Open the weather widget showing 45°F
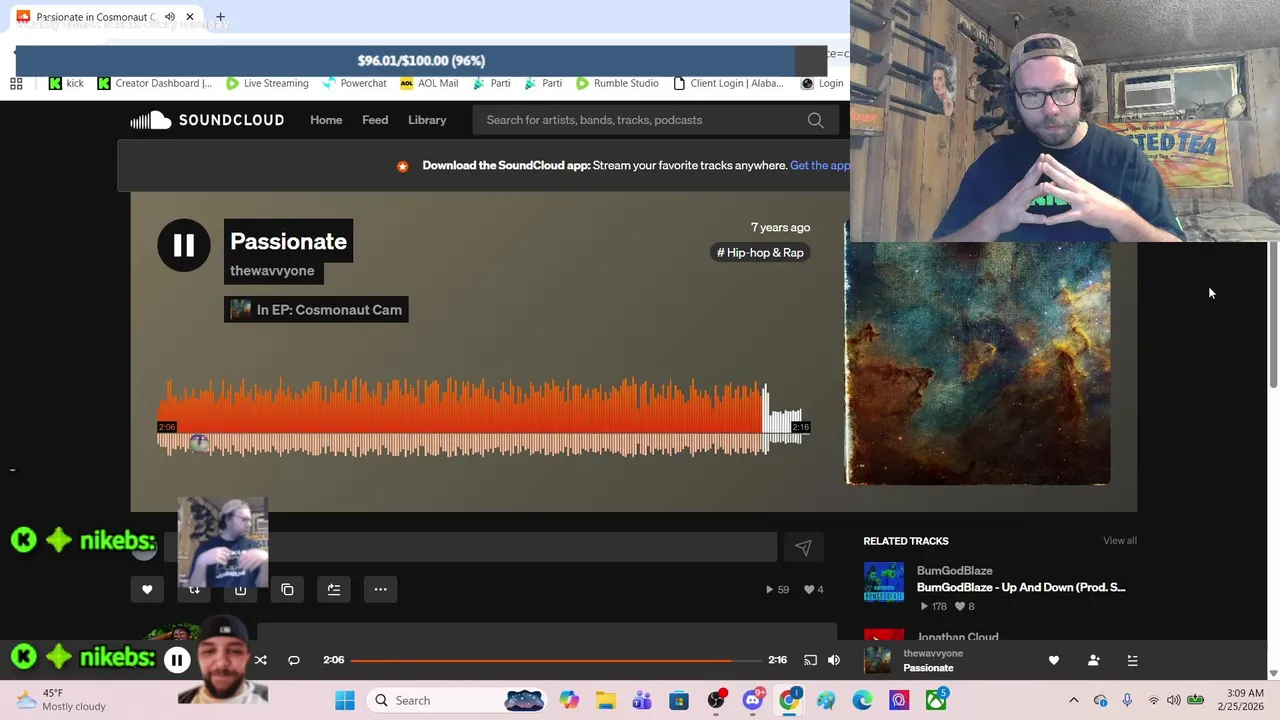Image resolution: width=1280 pixels, height=720 pixels. (x=62, y=700)
